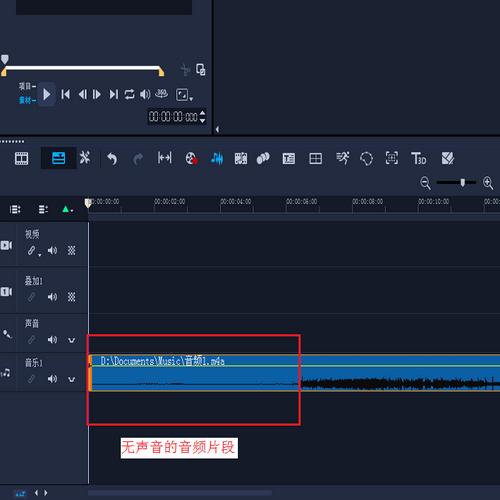Screen dimensions: 500x500
Task: Click enlarge preview window icon
Action: tap(201, 70)
